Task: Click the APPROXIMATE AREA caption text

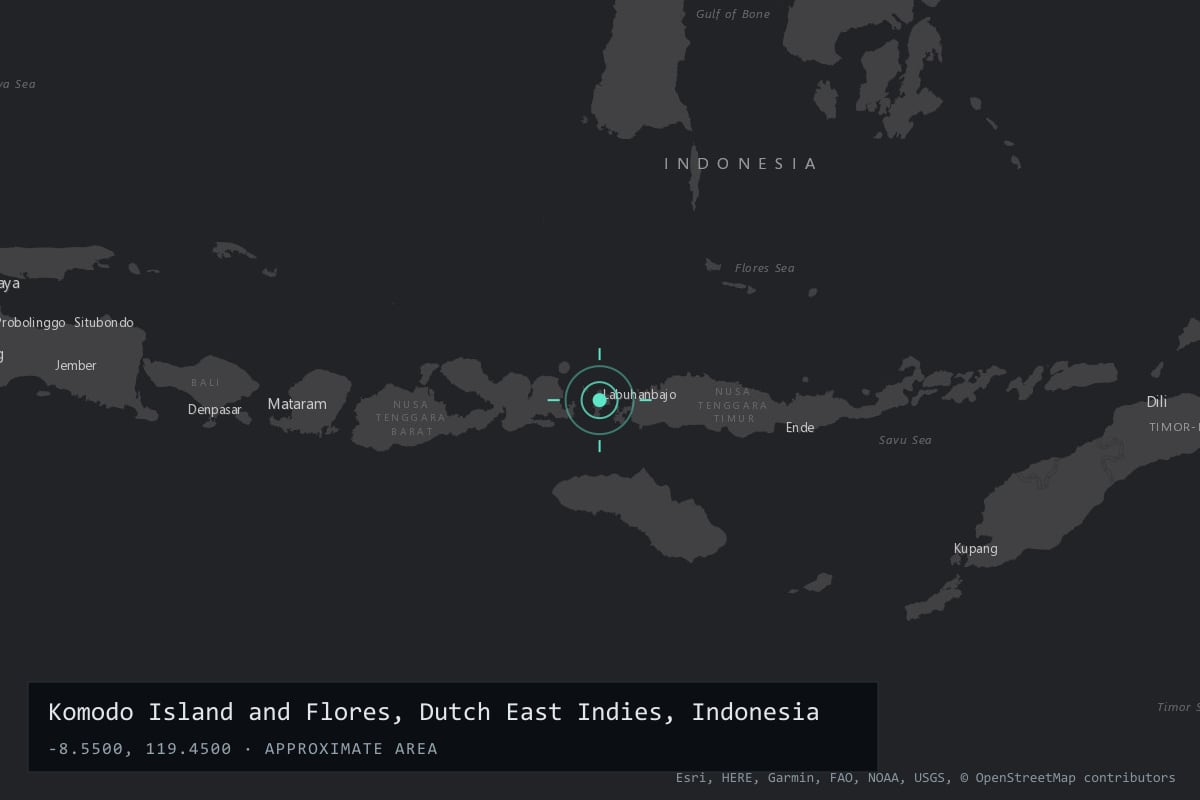Action: [x=351, y=749]
